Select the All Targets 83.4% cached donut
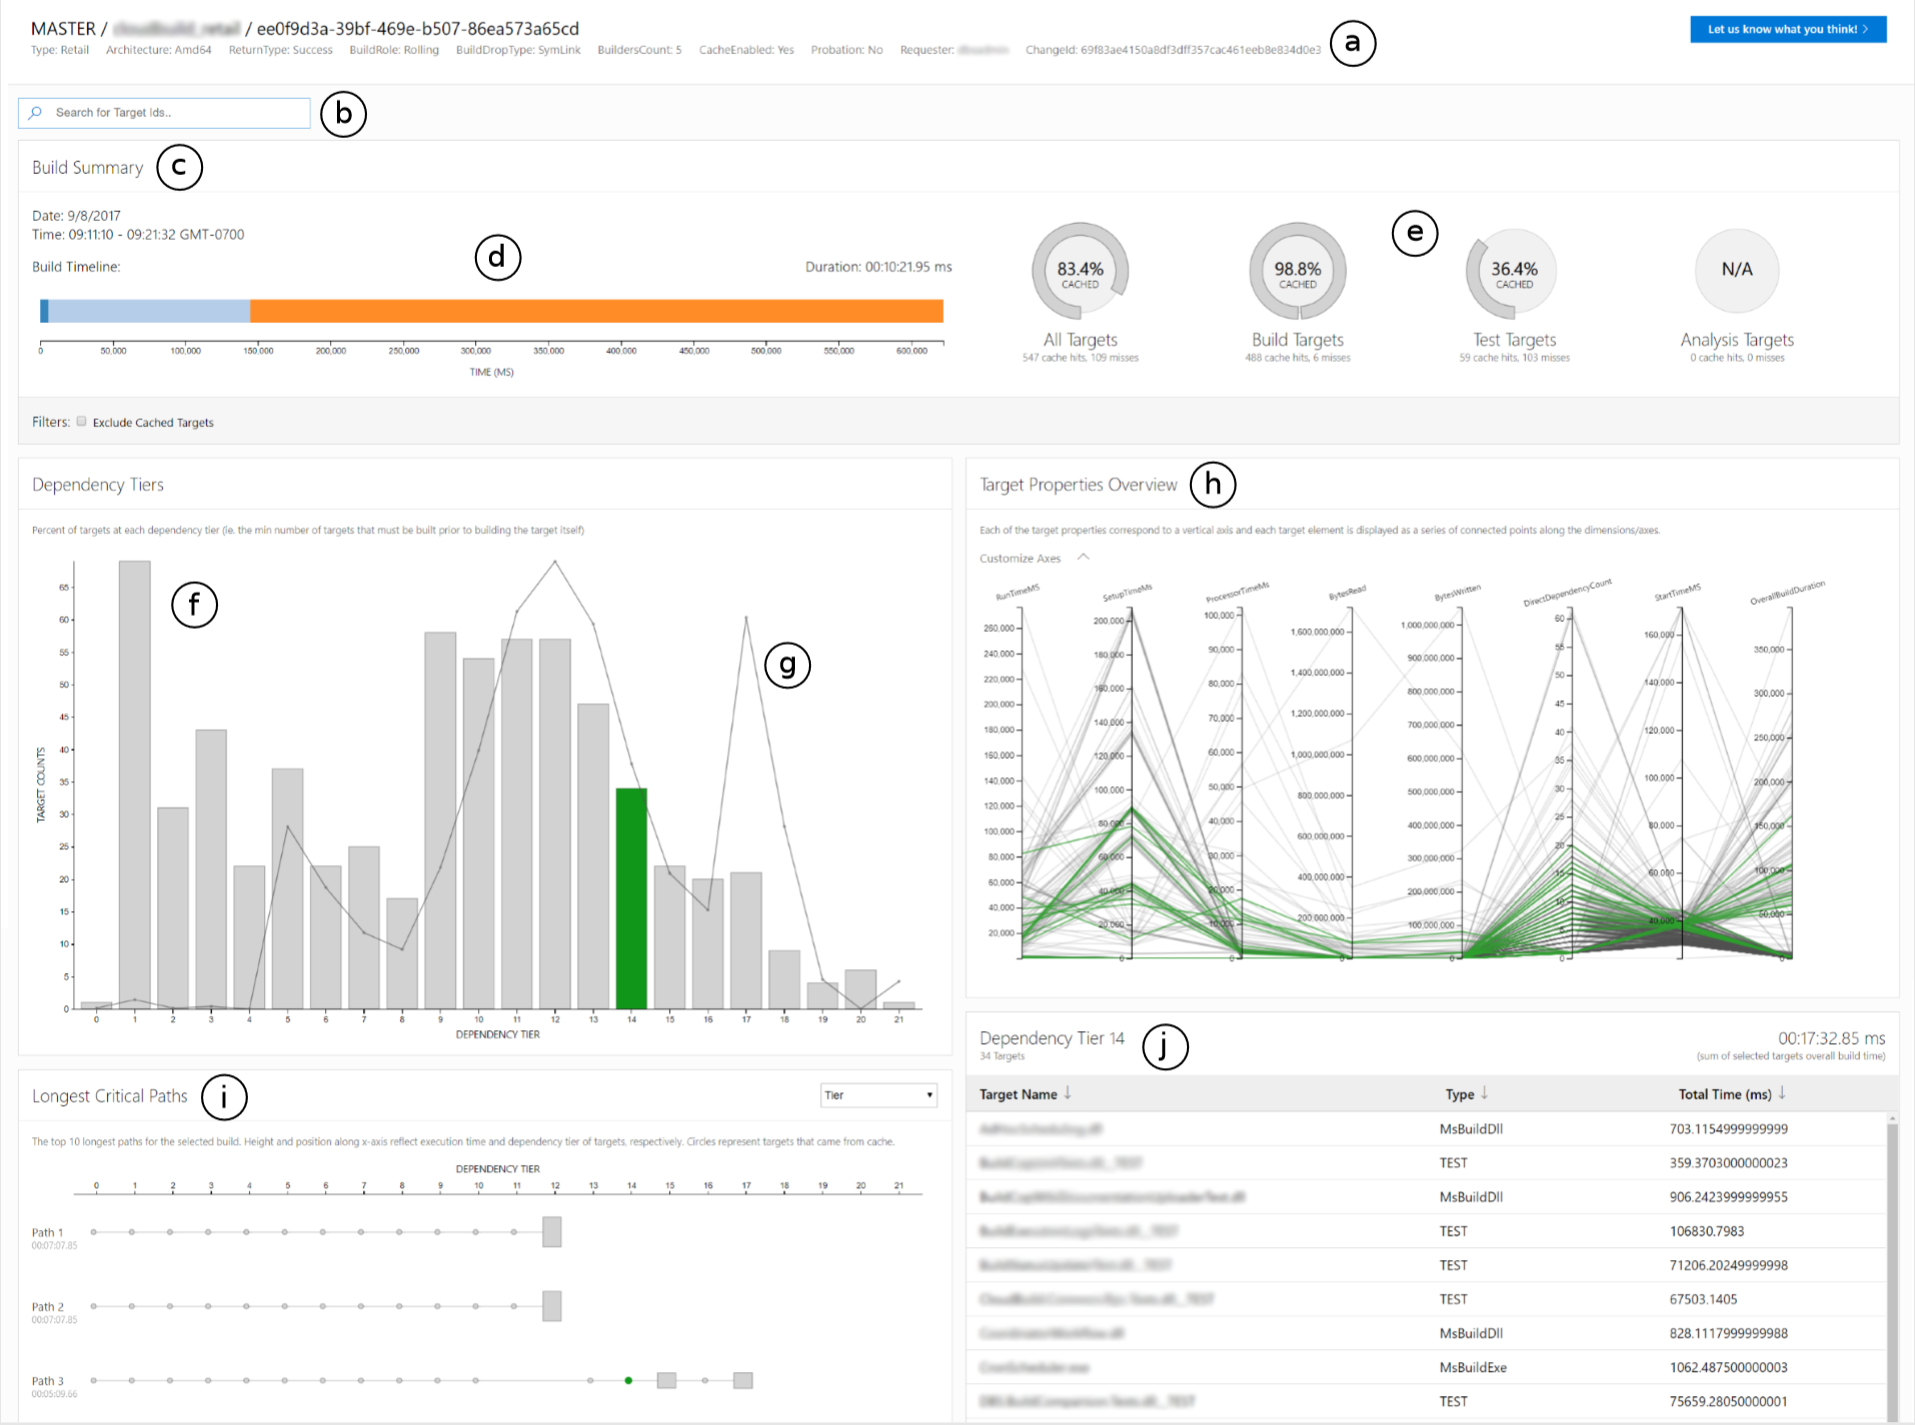The width and height of the screenshot is (1915, 1425). [1080, 271]
